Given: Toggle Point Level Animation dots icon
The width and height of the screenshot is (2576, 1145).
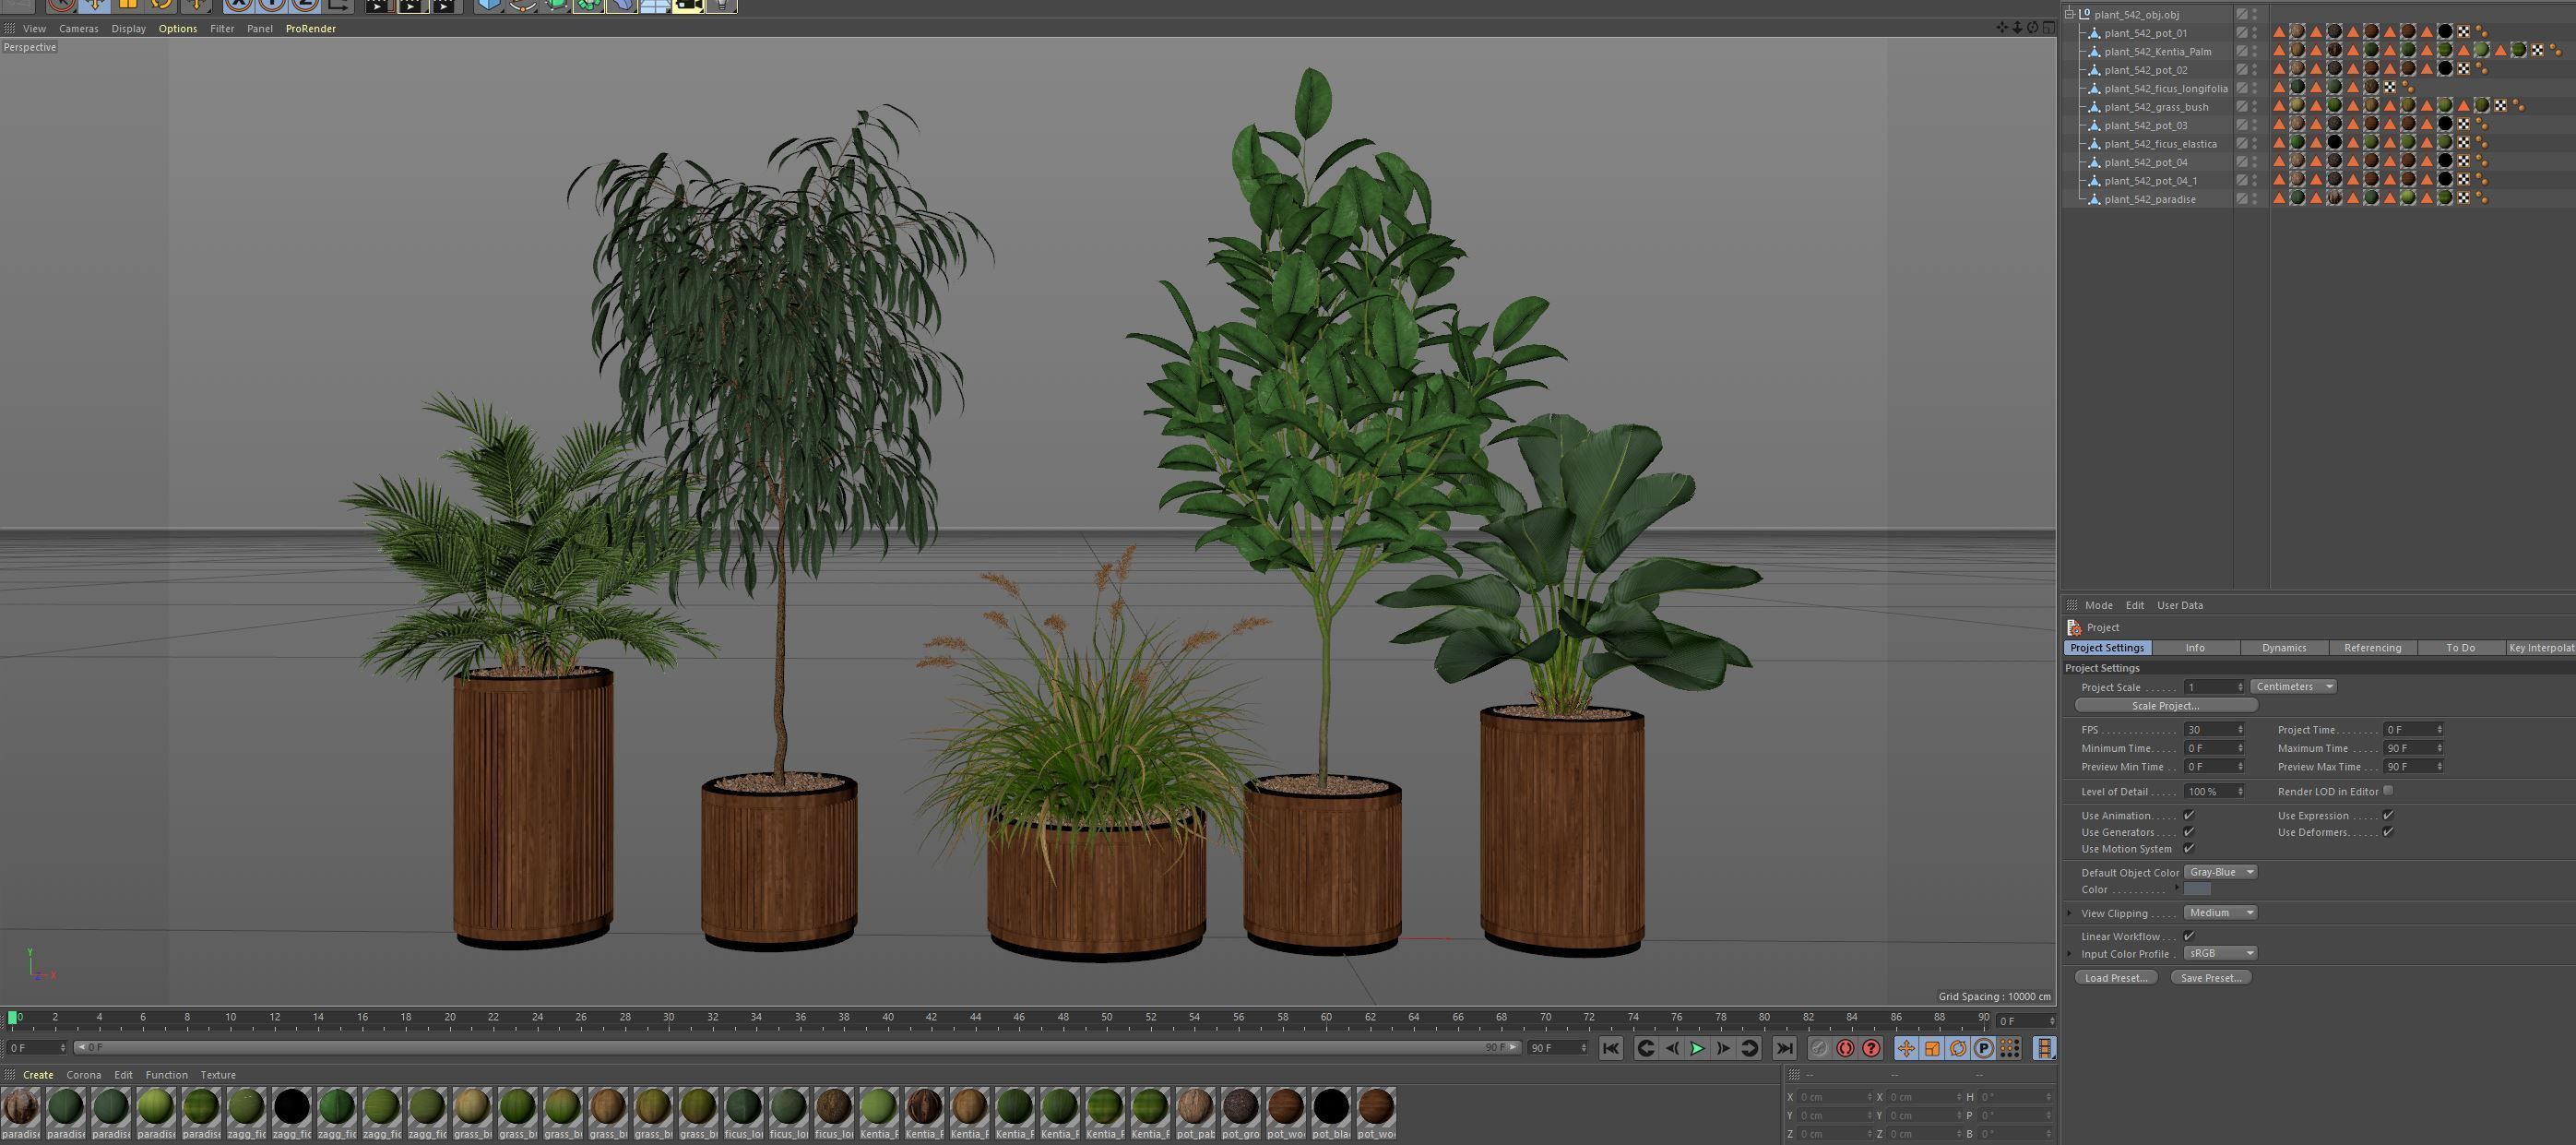Looking at the screenshot, I should [x=2010, y=1048].
